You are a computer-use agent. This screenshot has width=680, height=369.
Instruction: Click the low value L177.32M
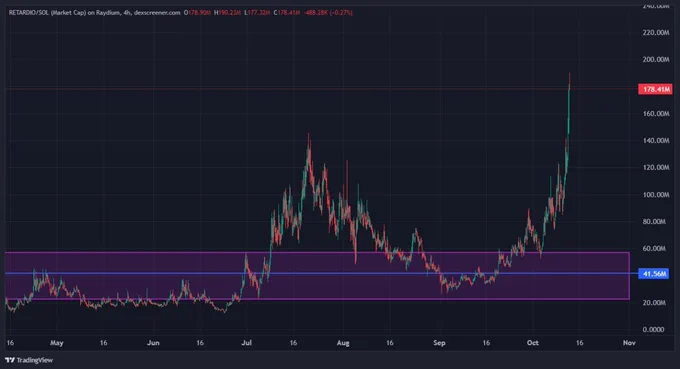pyautogui.click(x=258, y=13)
